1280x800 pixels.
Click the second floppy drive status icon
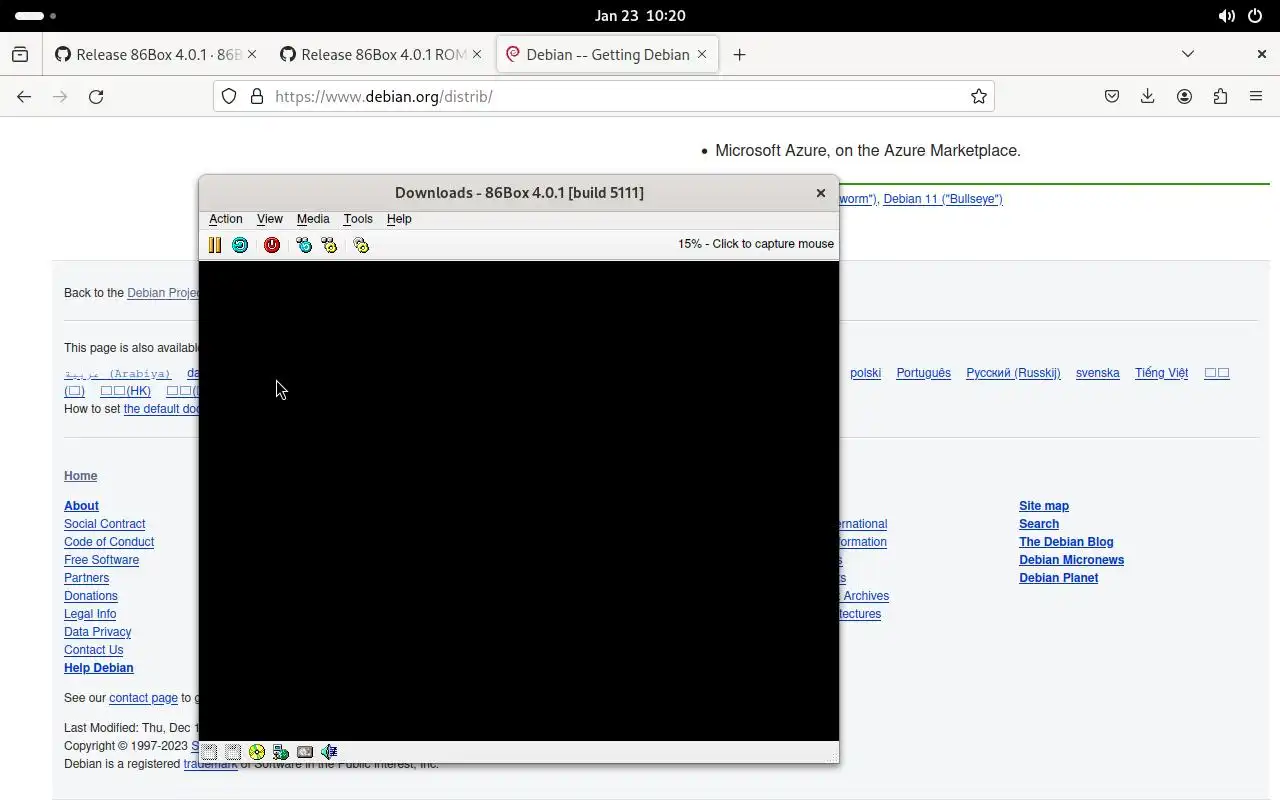tap(233, 752)
